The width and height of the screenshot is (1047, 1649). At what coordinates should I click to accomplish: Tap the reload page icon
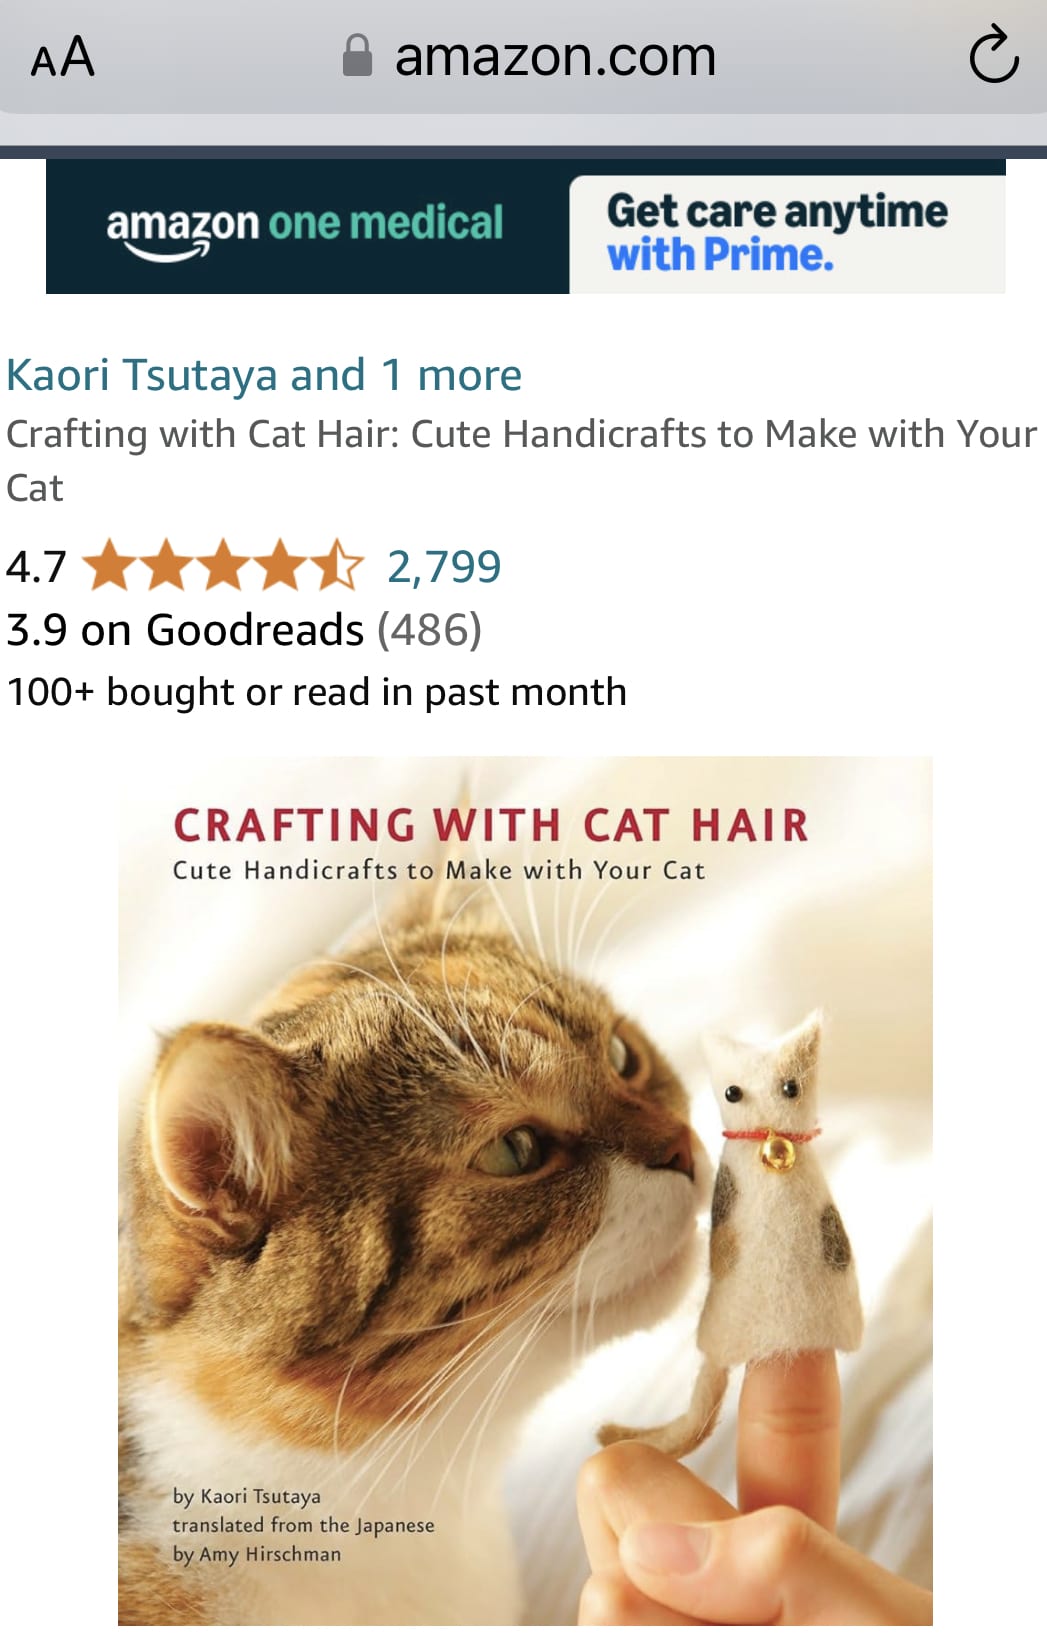pyautogui.click(x=993, y=56)
